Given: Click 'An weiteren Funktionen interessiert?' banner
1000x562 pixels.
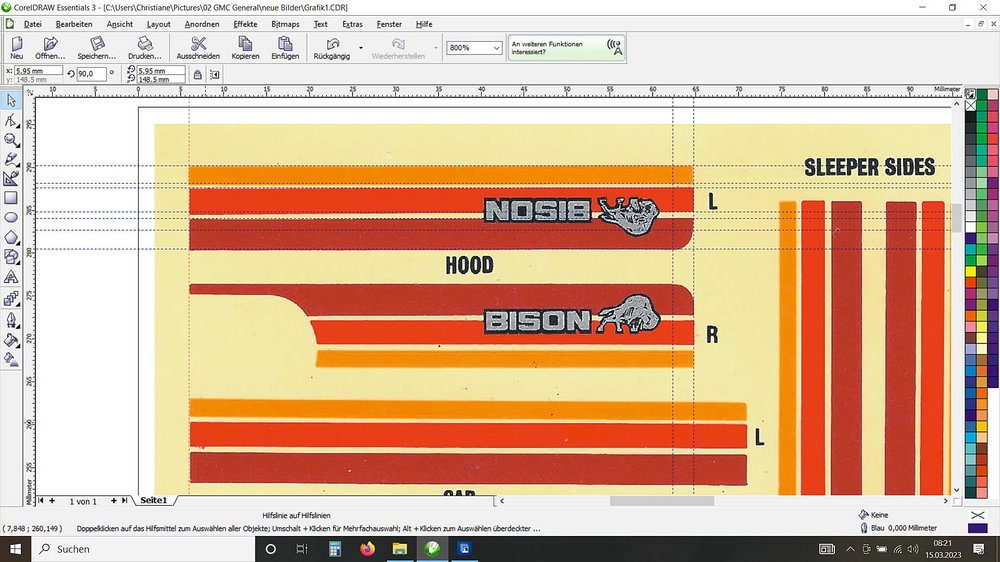Looking at the screenshot, I should (566, 48).
